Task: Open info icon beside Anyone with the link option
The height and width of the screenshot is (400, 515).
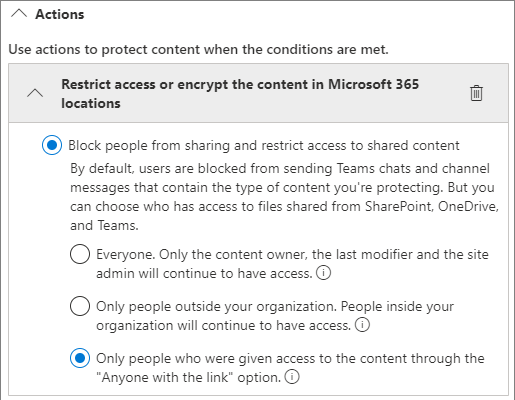Action: coord(292,377)
